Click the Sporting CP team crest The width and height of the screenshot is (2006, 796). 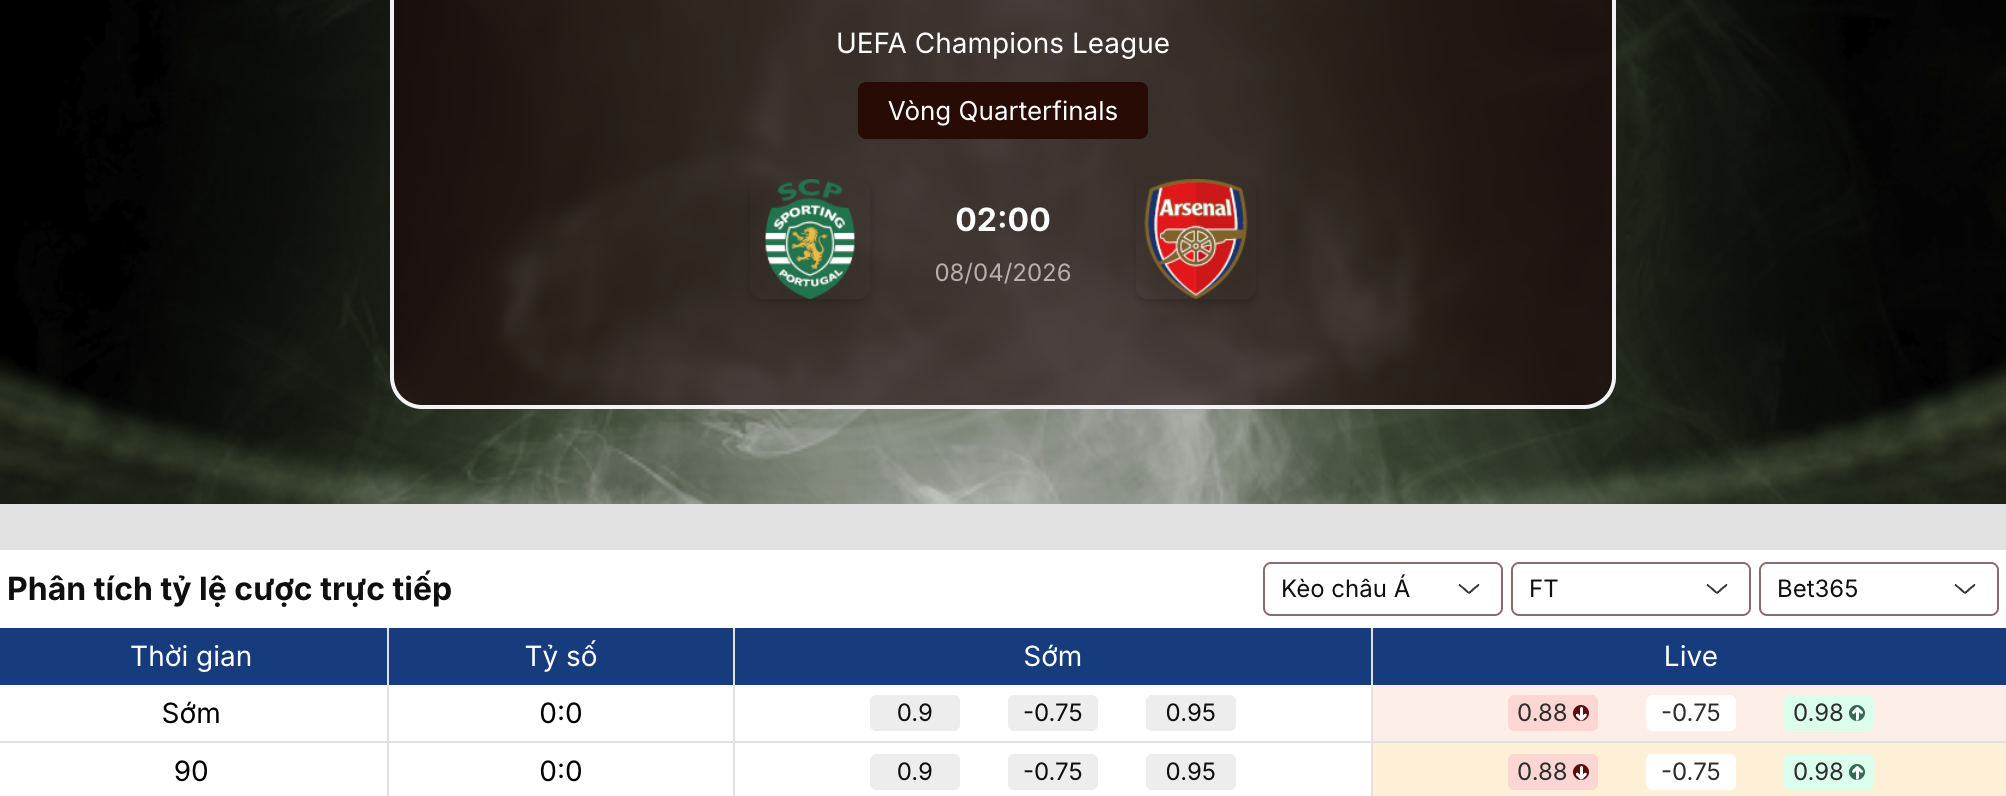click(x=810, y=239)
